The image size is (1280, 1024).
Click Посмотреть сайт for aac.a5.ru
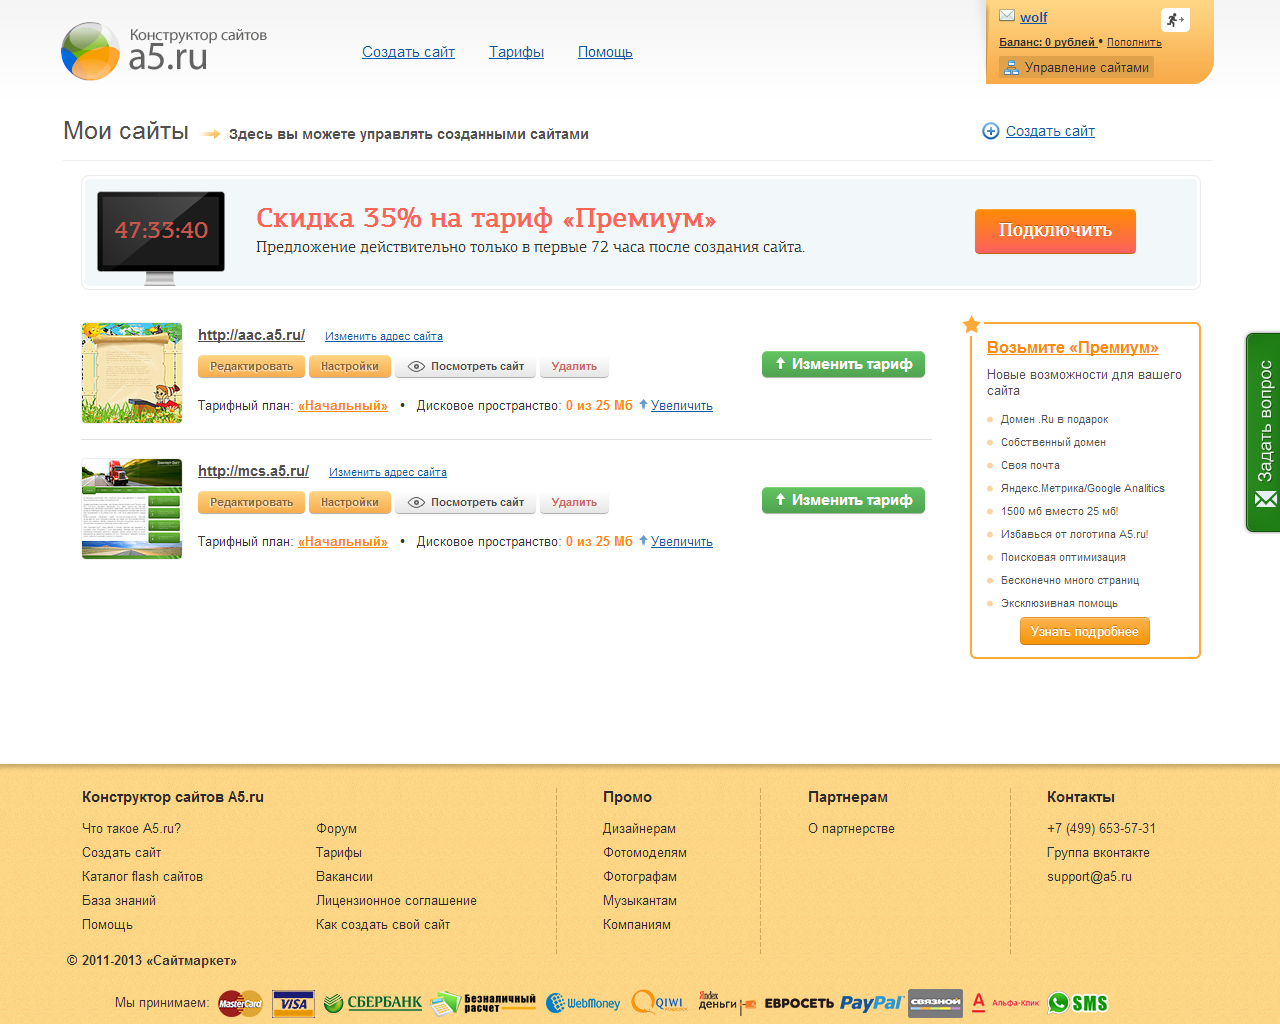[x=466, y=367]
